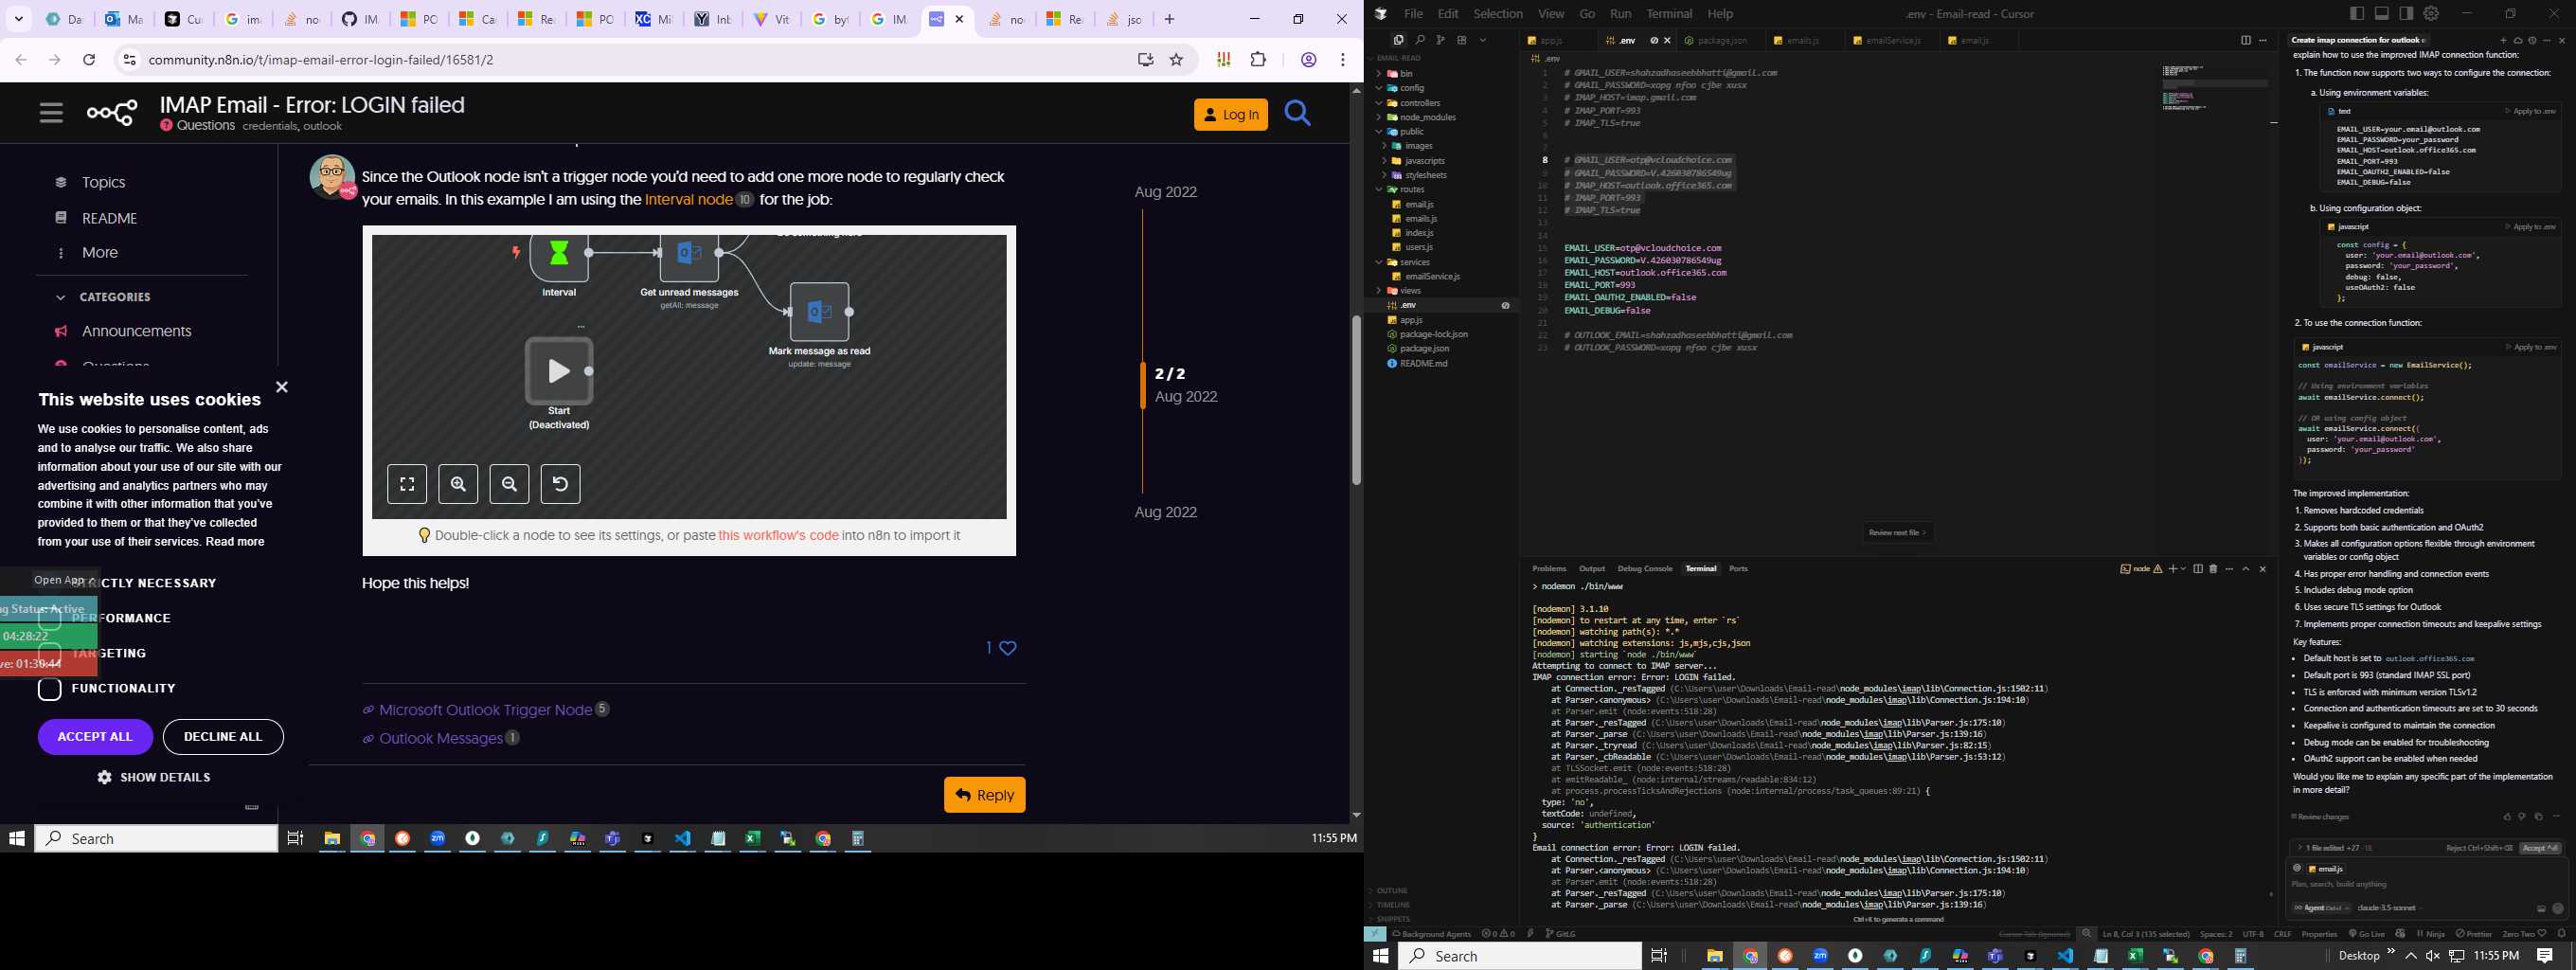The width and height of the screenshot is (2576, 970).
Task: Click the zoom out icon in workflow preview
Action: pos(509,484)
